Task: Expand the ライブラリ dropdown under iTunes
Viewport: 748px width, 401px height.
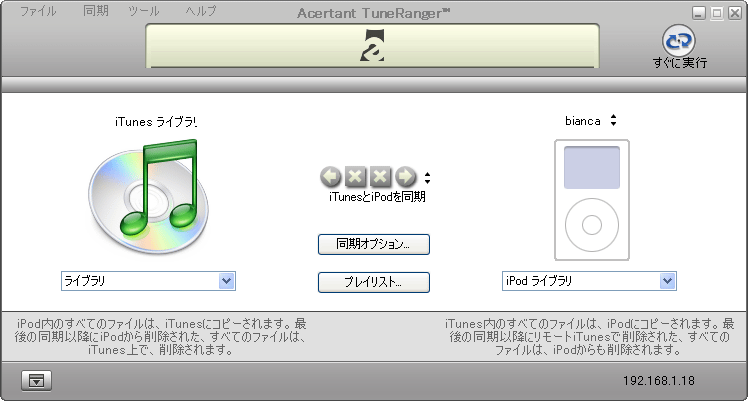Action: coord(226,281)
